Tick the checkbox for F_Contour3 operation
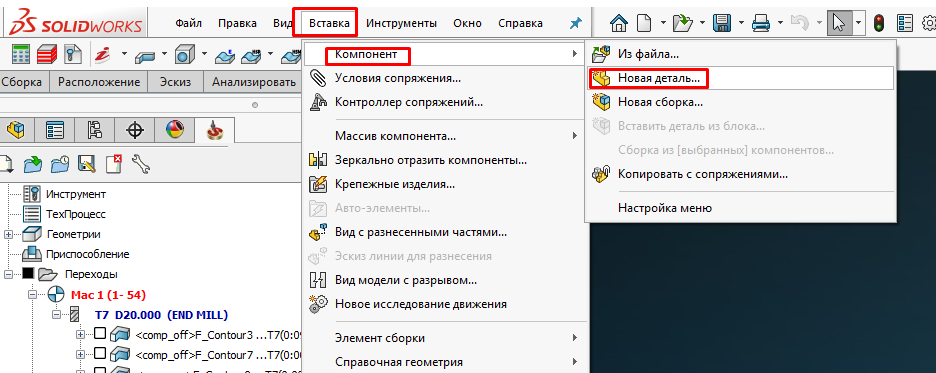This screenshot has height=373, width=936. 100,334
